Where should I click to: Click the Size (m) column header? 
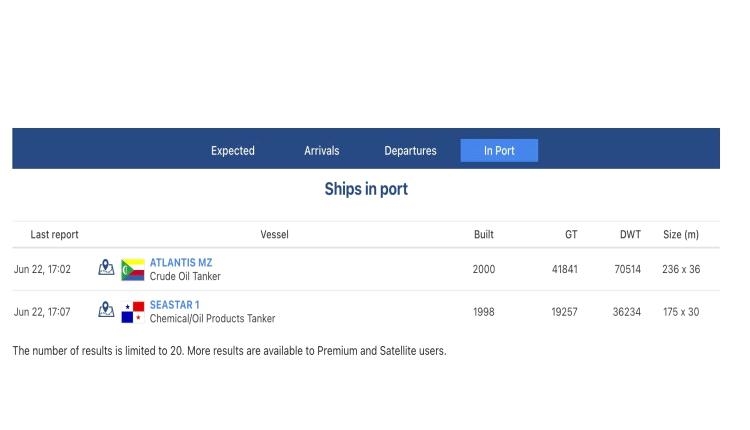(681, 235)
